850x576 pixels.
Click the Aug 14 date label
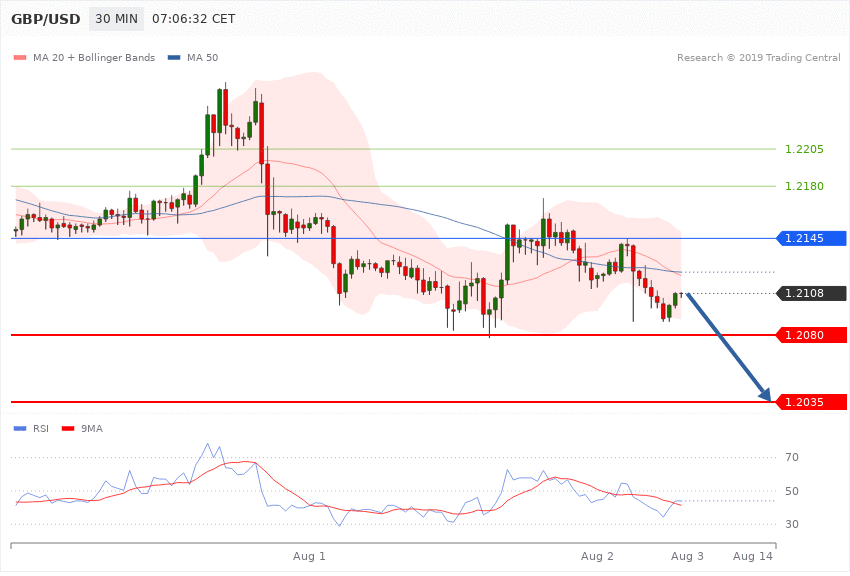[x=752, y=556]
